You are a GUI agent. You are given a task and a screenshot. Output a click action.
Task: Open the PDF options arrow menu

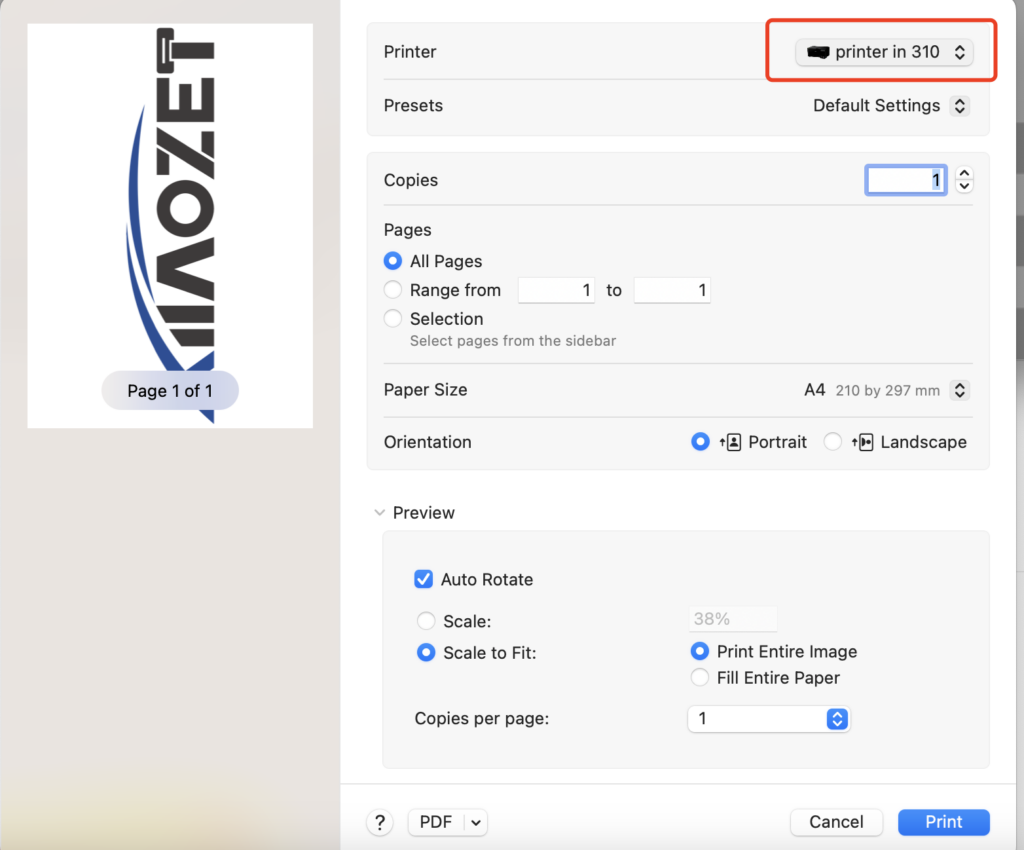[476, 822]
